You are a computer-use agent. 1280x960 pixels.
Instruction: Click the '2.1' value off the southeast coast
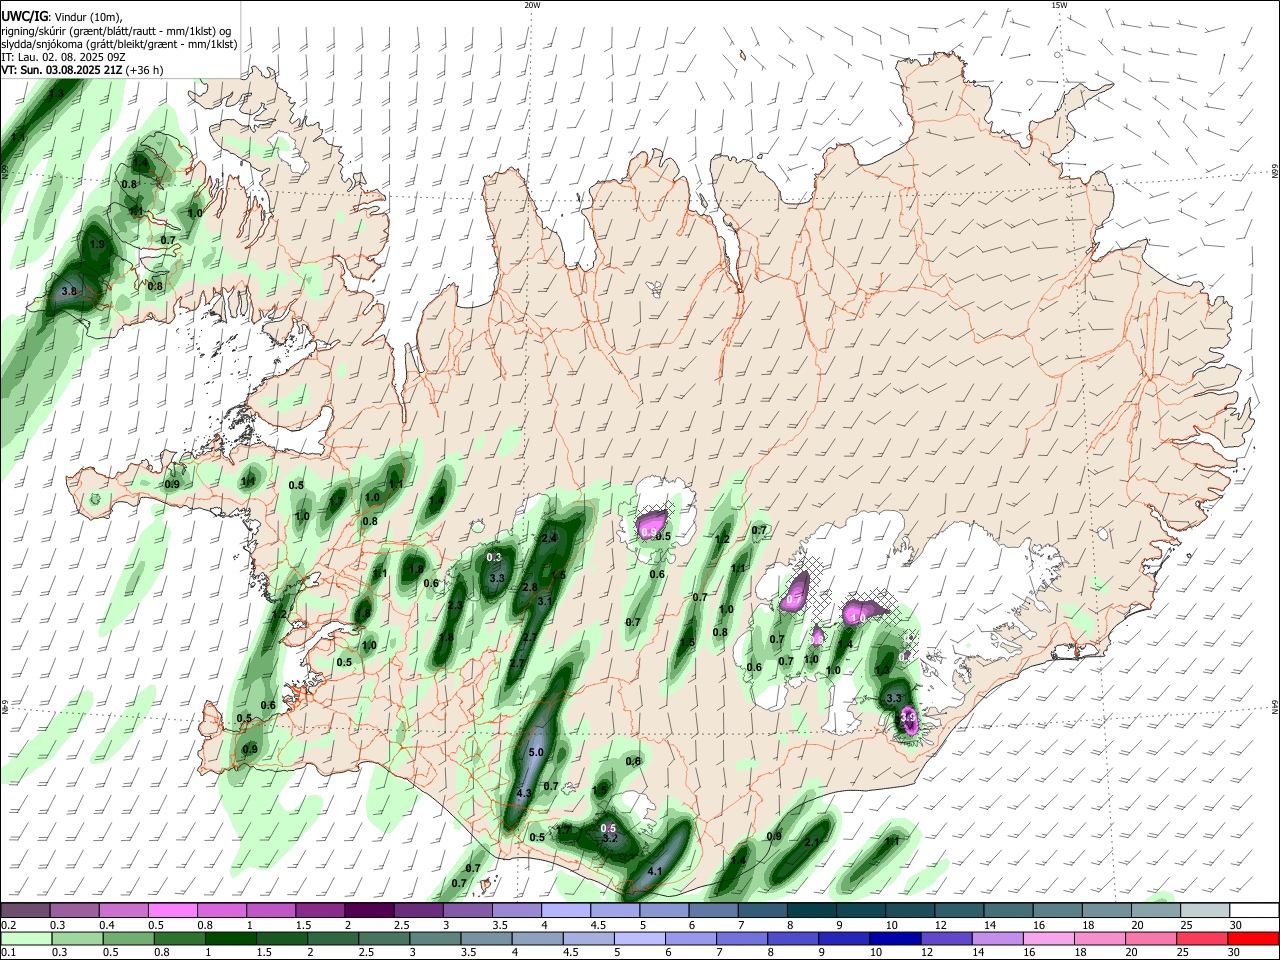[812, 843]
